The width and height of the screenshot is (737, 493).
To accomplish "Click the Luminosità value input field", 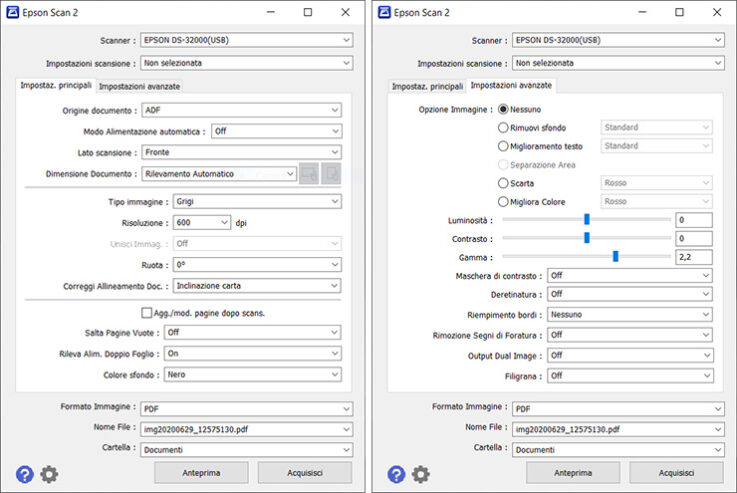I will (x=694, y=220).
